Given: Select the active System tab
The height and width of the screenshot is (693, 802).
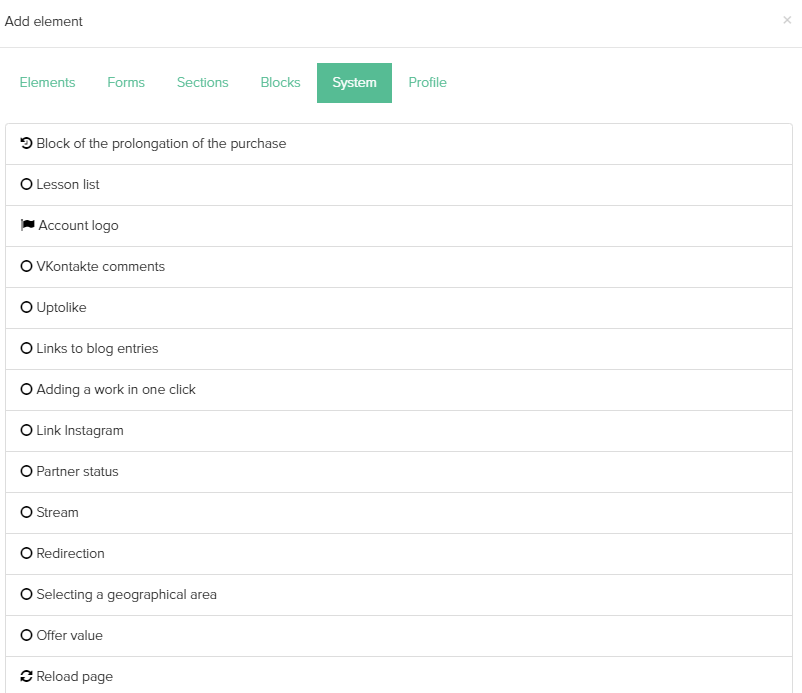Looking at the screenshot, I should 354,82.
